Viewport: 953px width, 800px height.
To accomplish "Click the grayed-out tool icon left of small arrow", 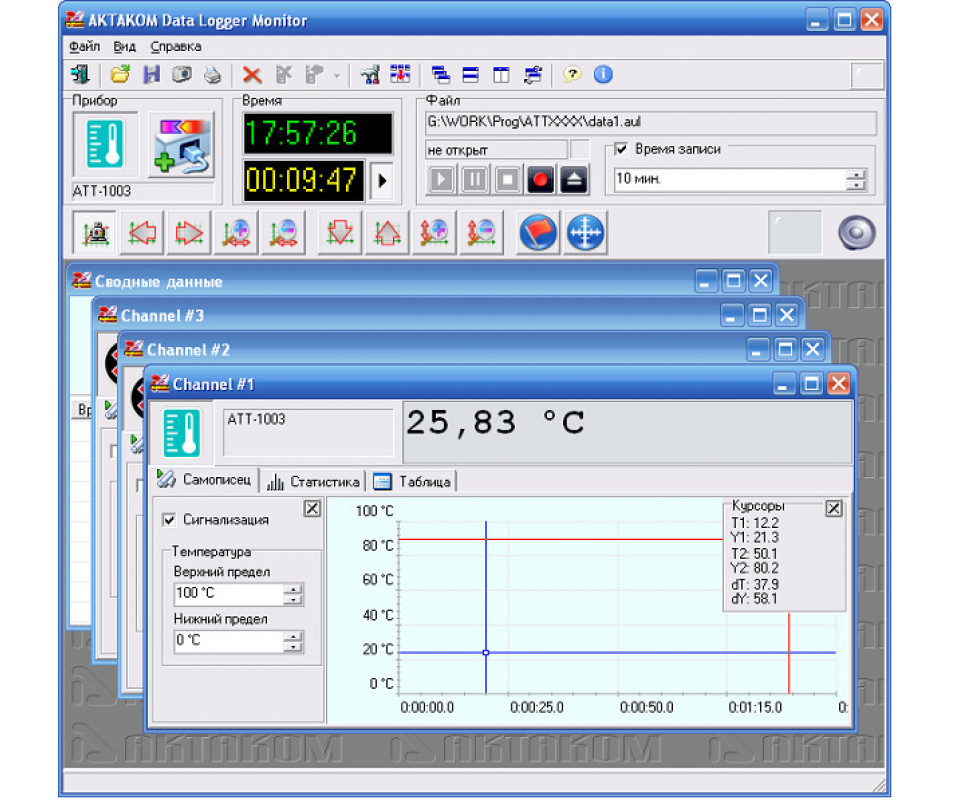I will 314,75.
